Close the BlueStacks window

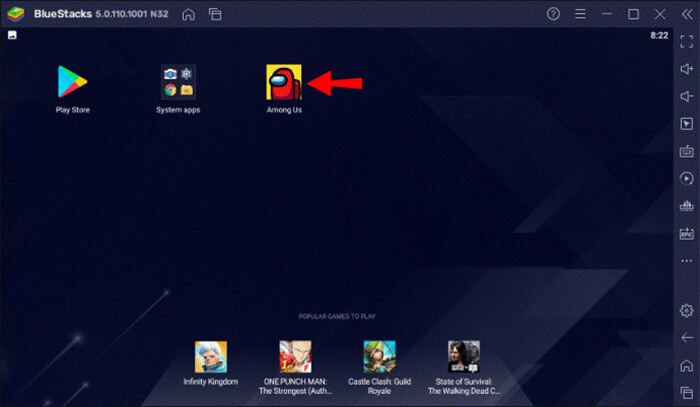tap(660, 14)
